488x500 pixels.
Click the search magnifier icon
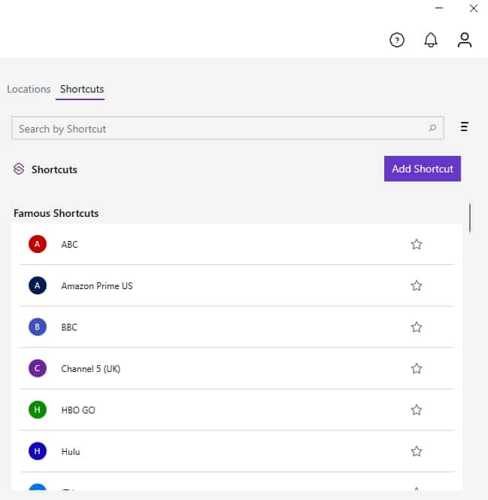tap(432, 128)
